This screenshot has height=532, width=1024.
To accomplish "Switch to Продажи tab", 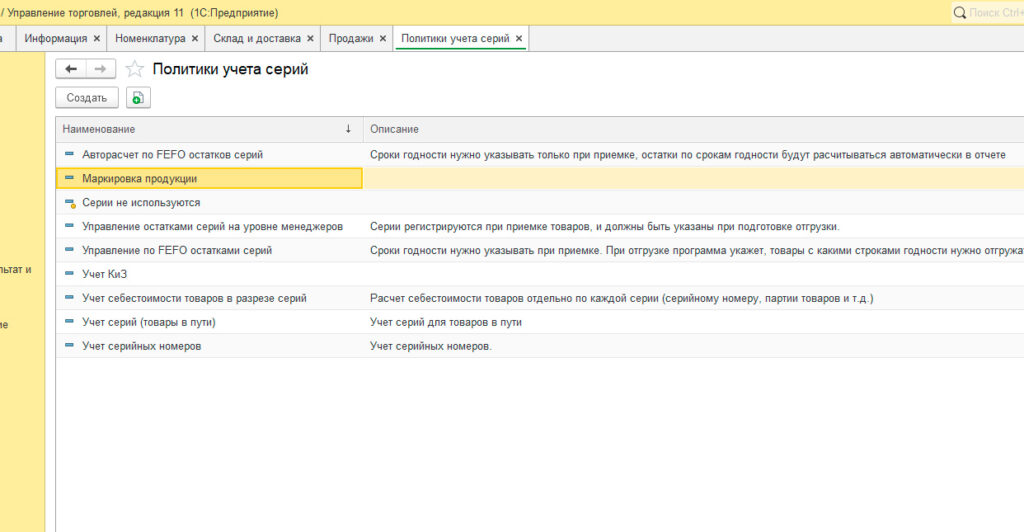I will click(351, 39).
